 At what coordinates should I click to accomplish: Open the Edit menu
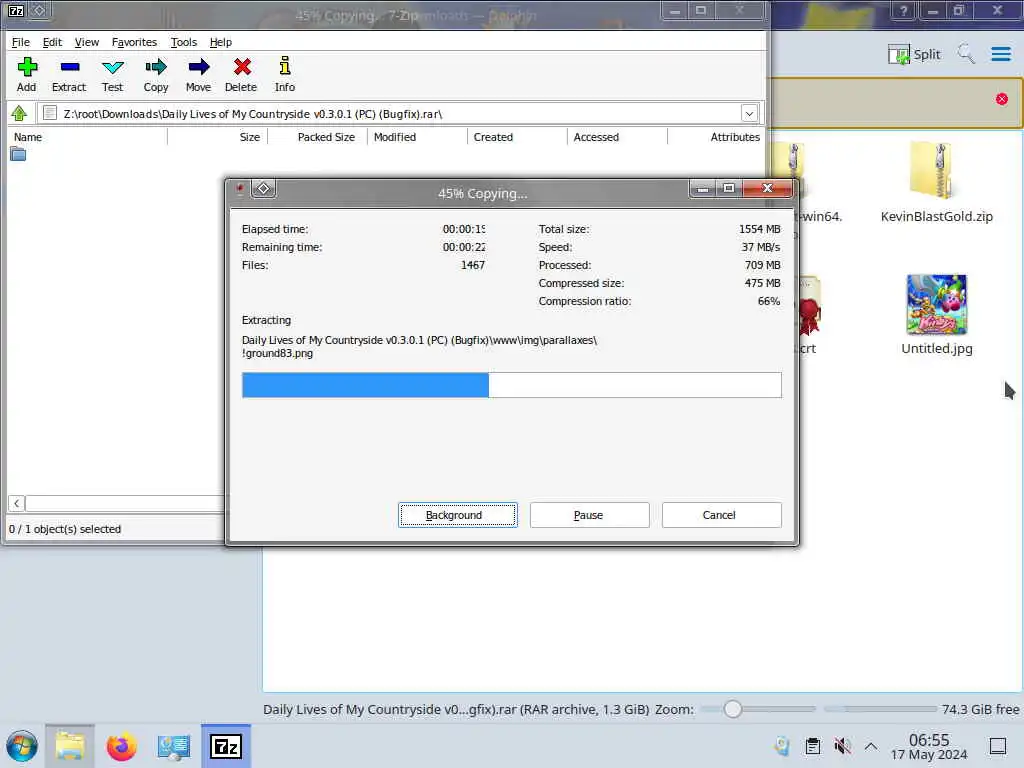coord(52,42)
